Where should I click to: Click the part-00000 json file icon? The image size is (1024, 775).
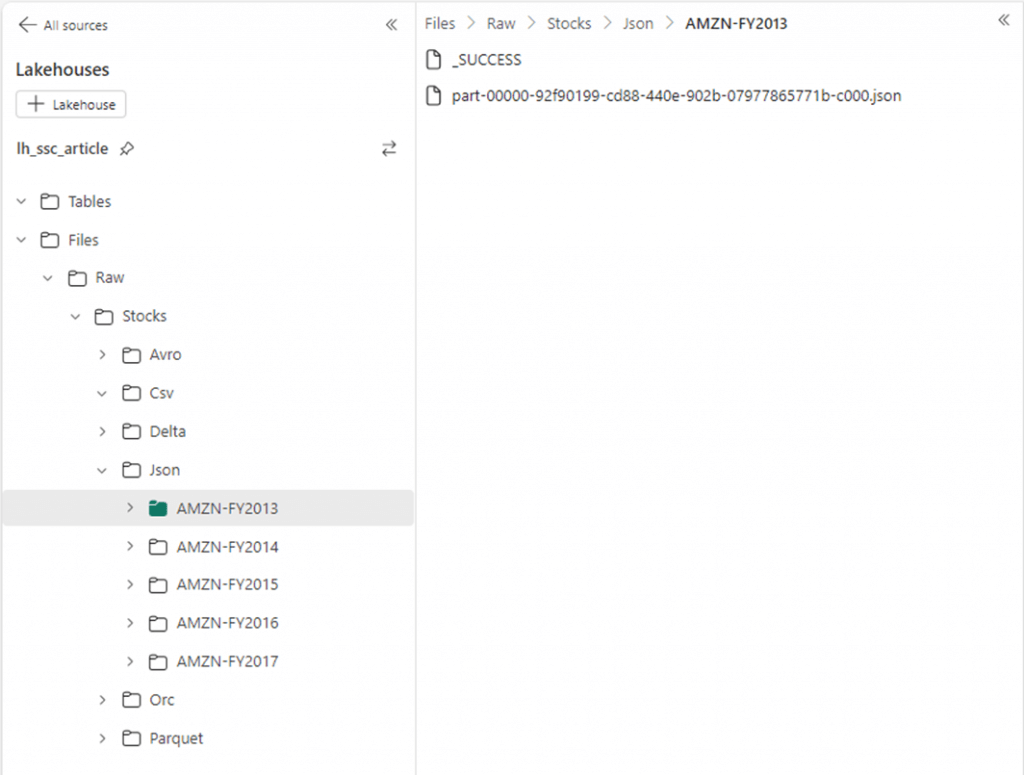[x=434, y=95]
